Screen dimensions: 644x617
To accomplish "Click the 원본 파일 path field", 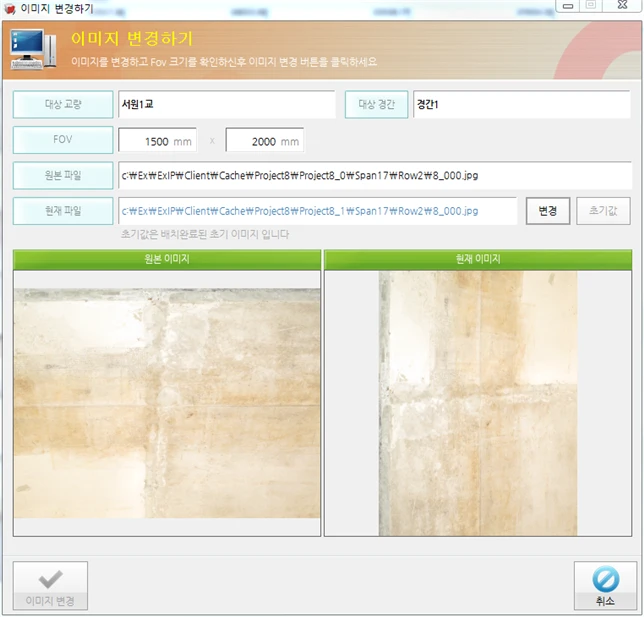I will pyautogui.click(x=375, y=175).
